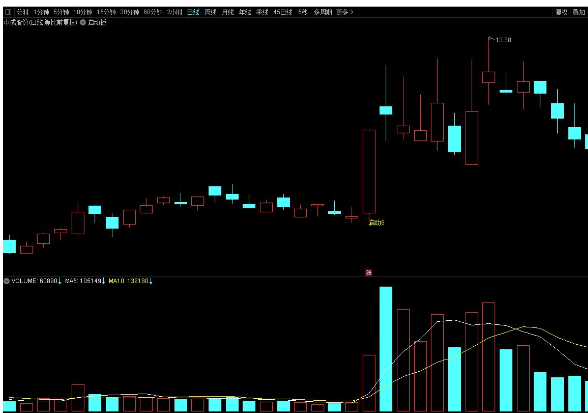588x413 pixels.
Task: Open the 多周期 multi-period view
Action: 323,12
